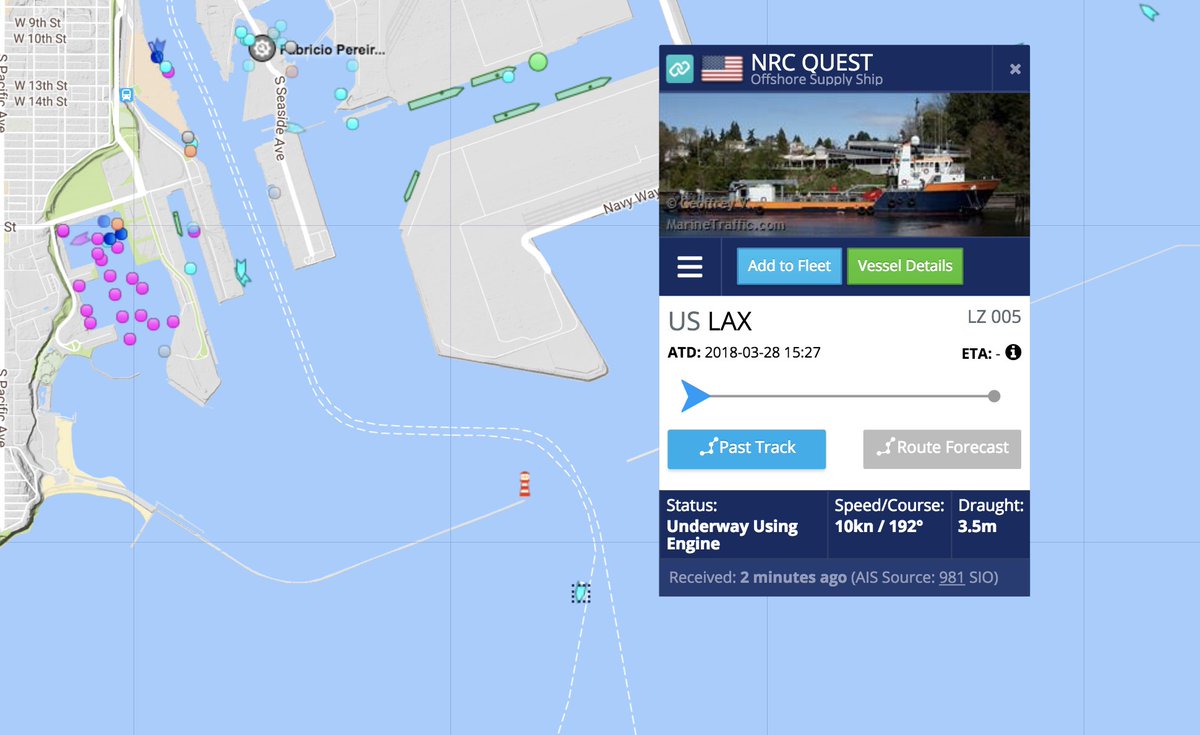Close the NRC QUEST vessel popup
Viewport: 1200px width, 735px height.
(1015, 69)
